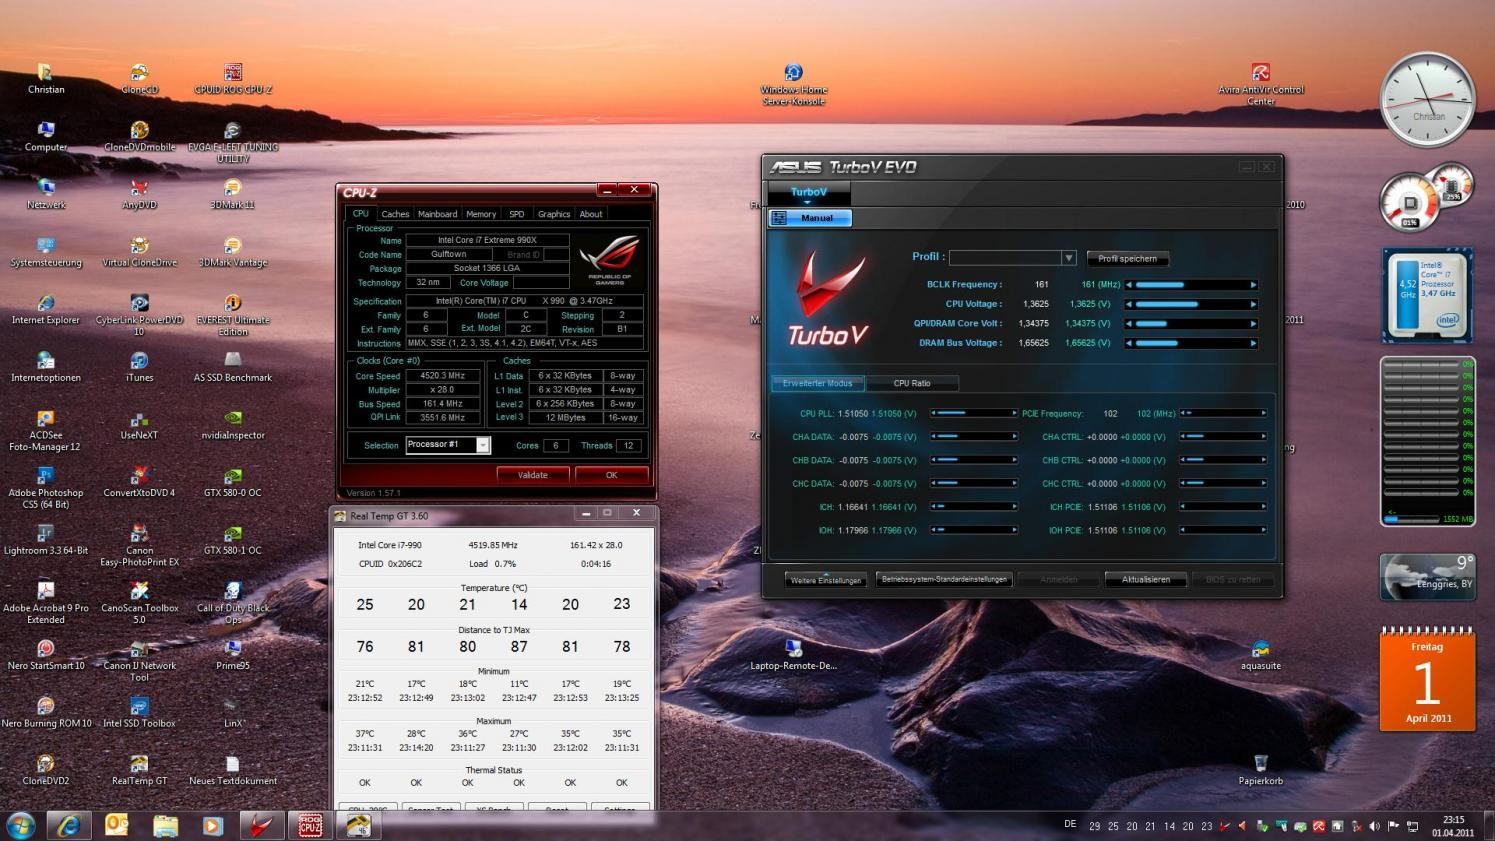This screenshot has height=841, width=1495.
Task: Open the aquasuite desktop icon
Action: tap(1260, 655)
